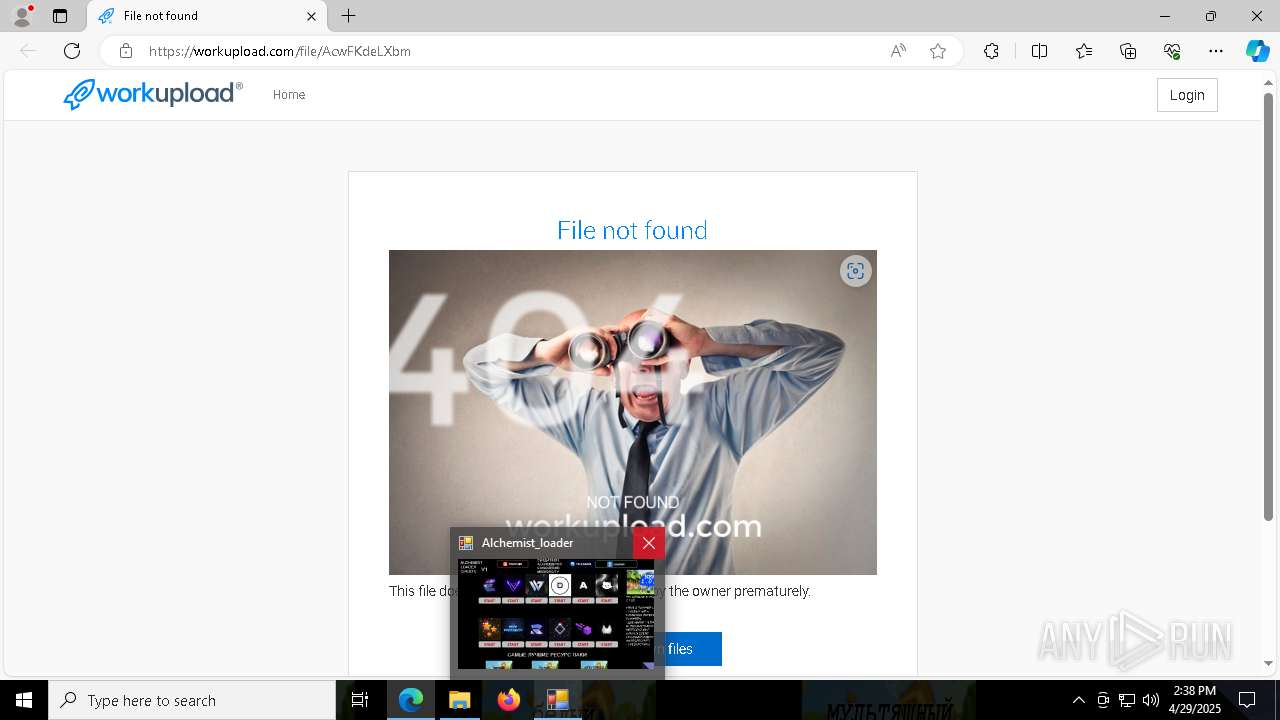Open a new browser tab
The image size is (1280, 720).
(348, 16)
